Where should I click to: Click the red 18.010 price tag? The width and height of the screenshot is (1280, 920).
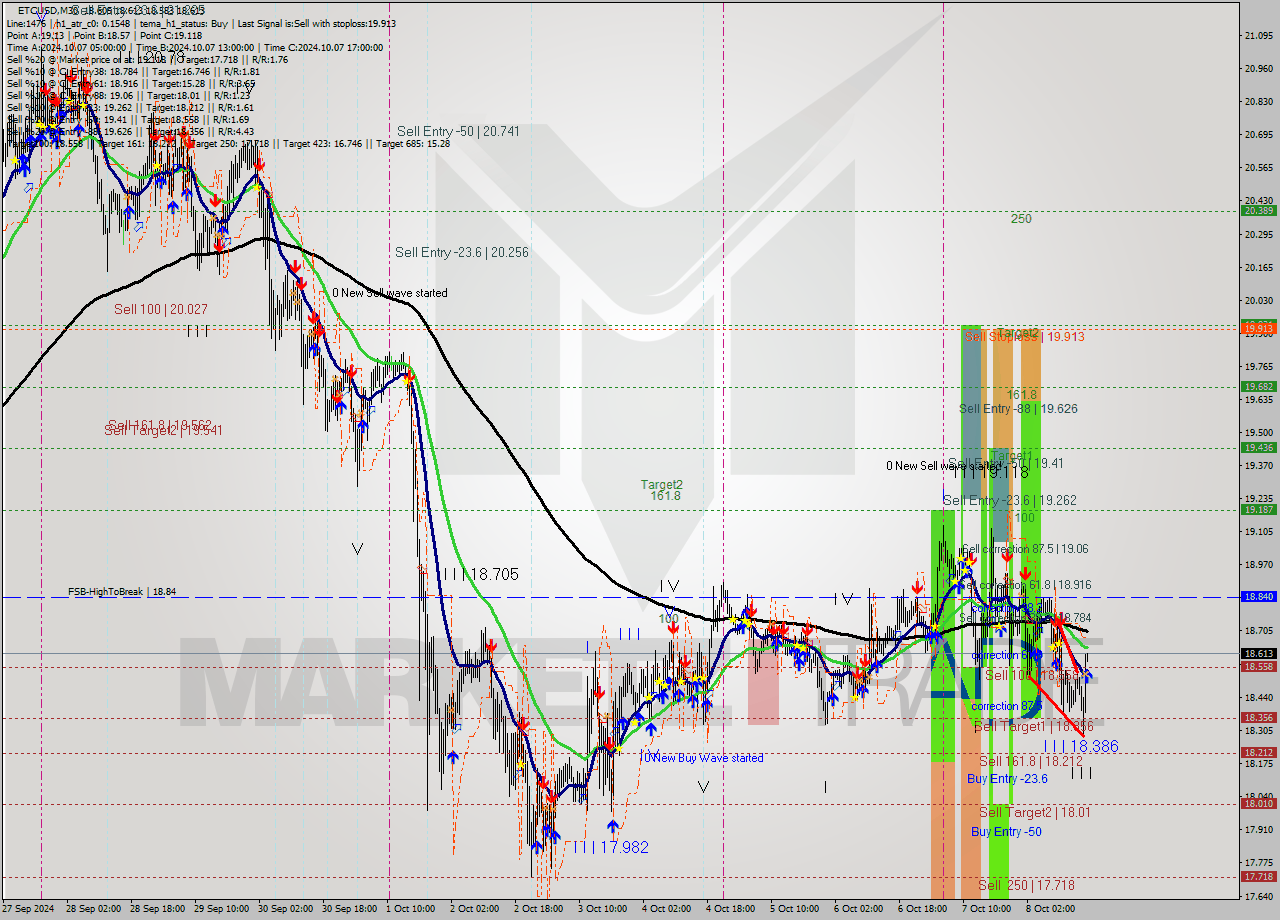tap(1258, 804)
